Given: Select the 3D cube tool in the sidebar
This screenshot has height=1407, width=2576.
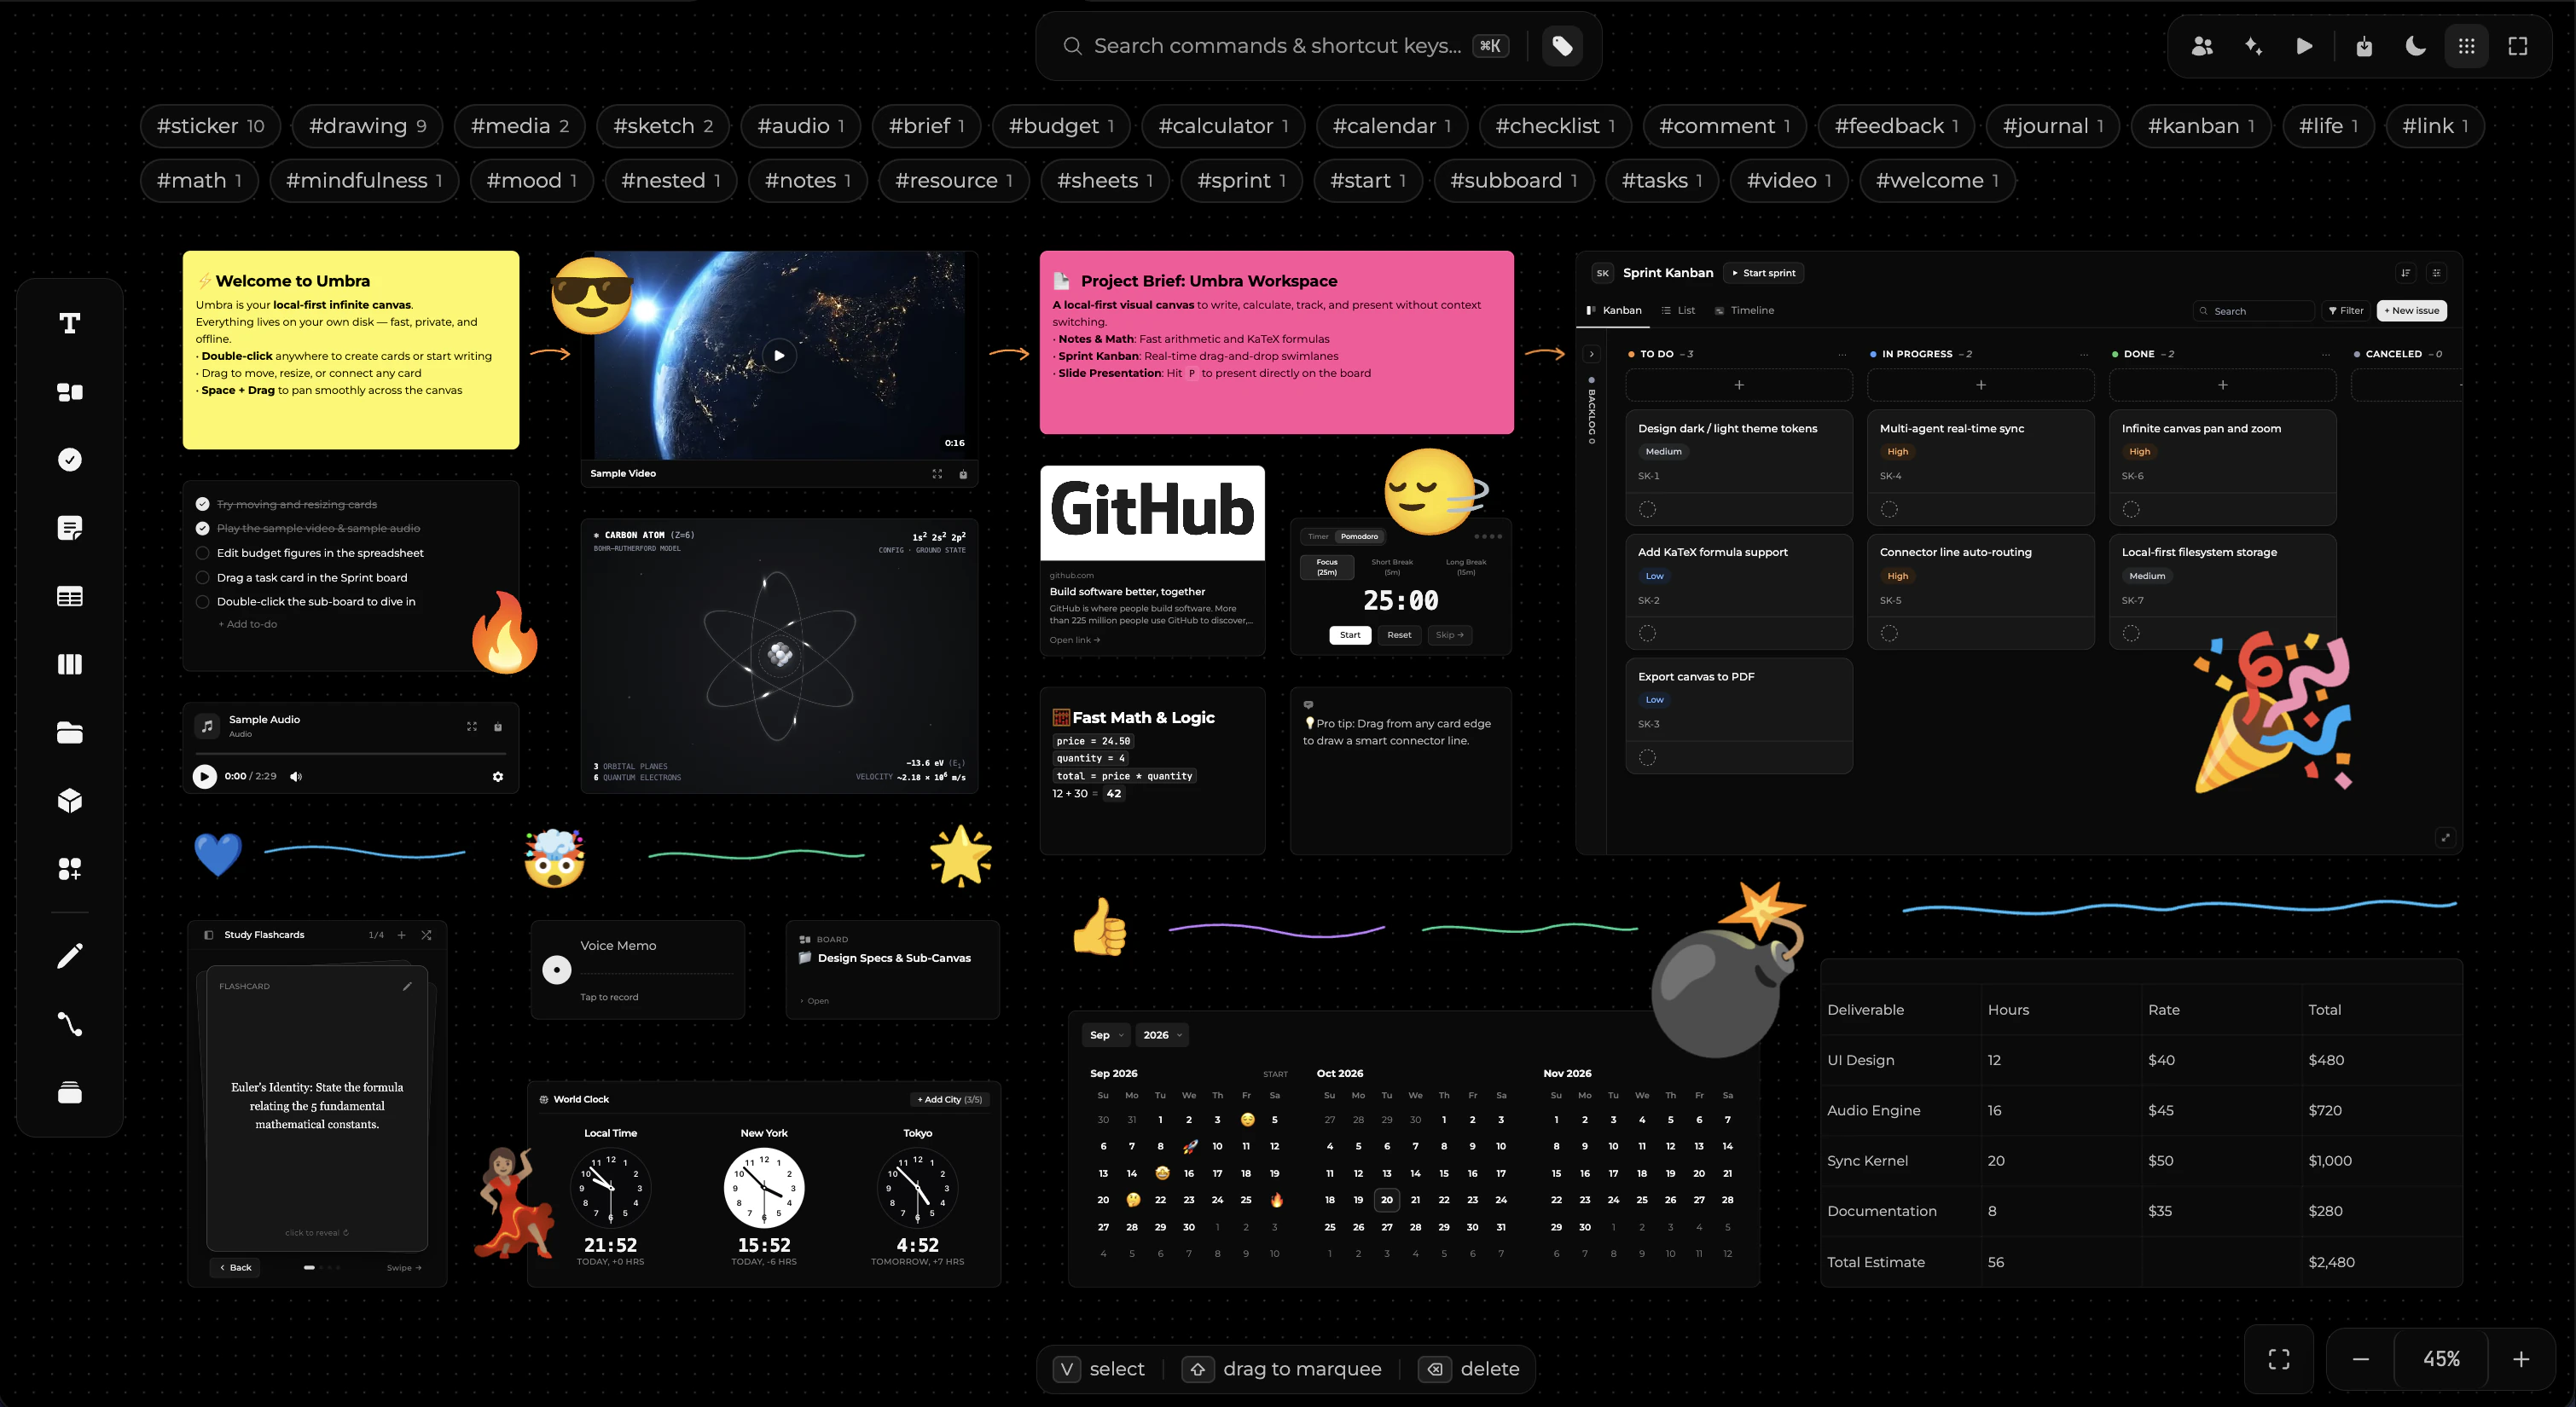Looking at the screenshot, I should (x=69, y=800).
